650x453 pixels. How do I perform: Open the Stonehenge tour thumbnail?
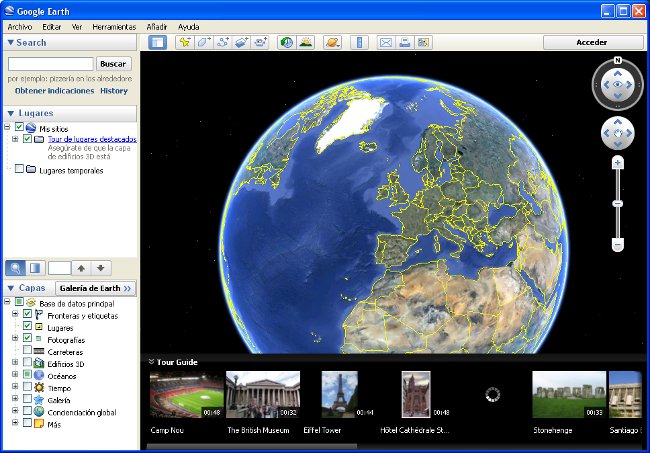point(569,394)
